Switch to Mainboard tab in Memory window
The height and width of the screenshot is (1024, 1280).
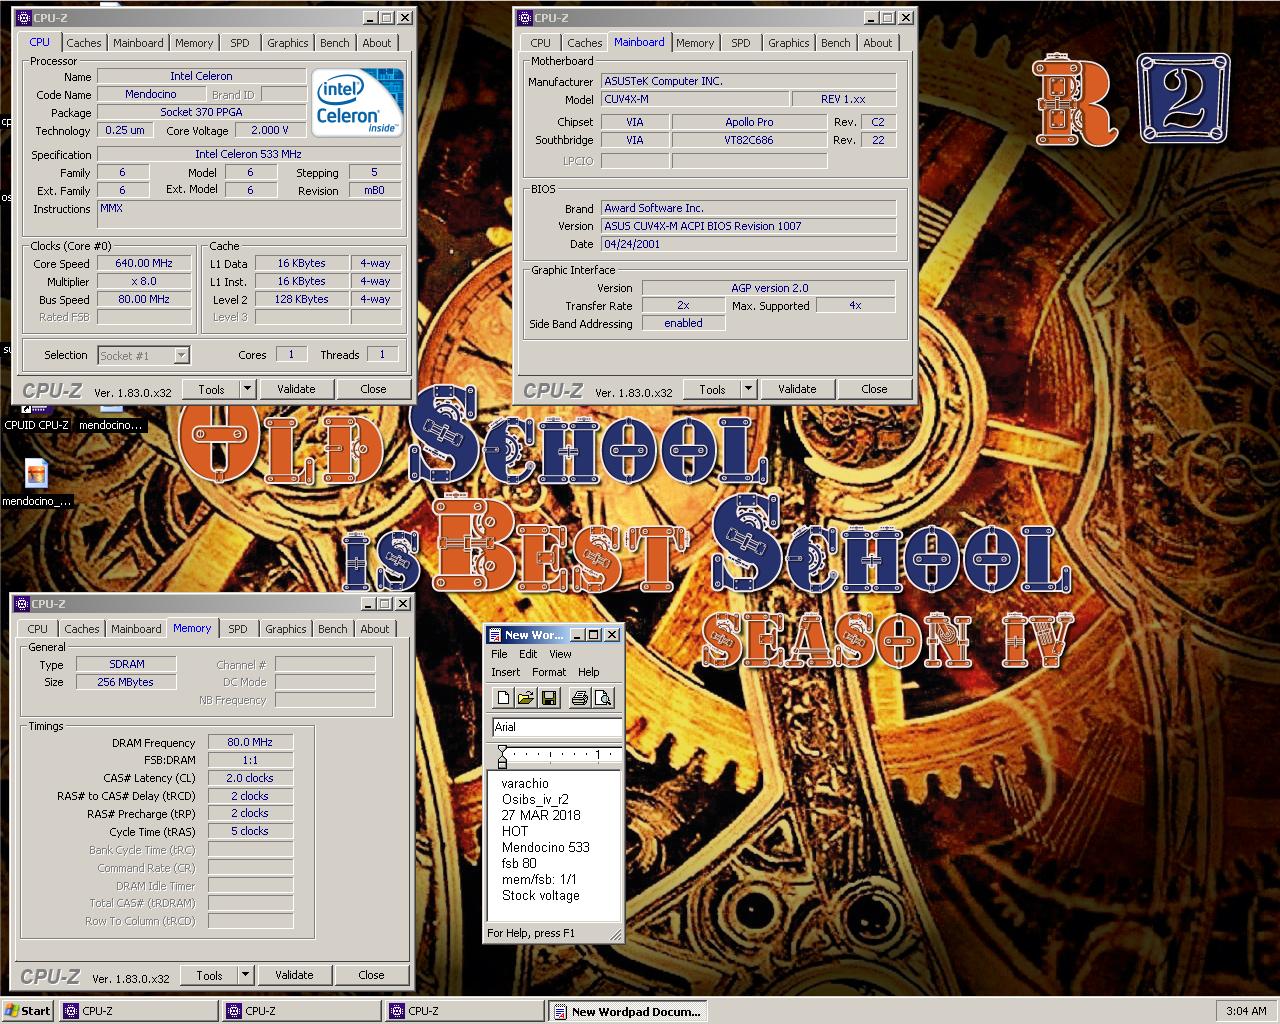point(136,629)
